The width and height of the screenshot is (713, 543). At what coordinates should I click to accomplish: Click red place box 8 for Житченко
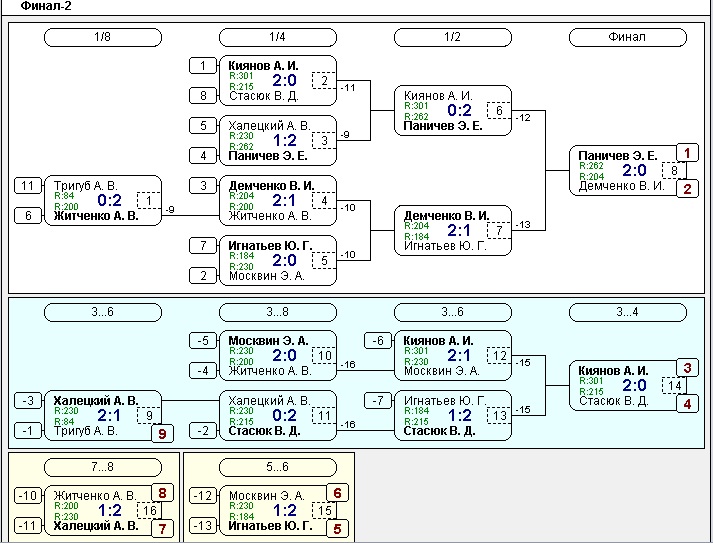pyautogui.click(x=162, y=493)
